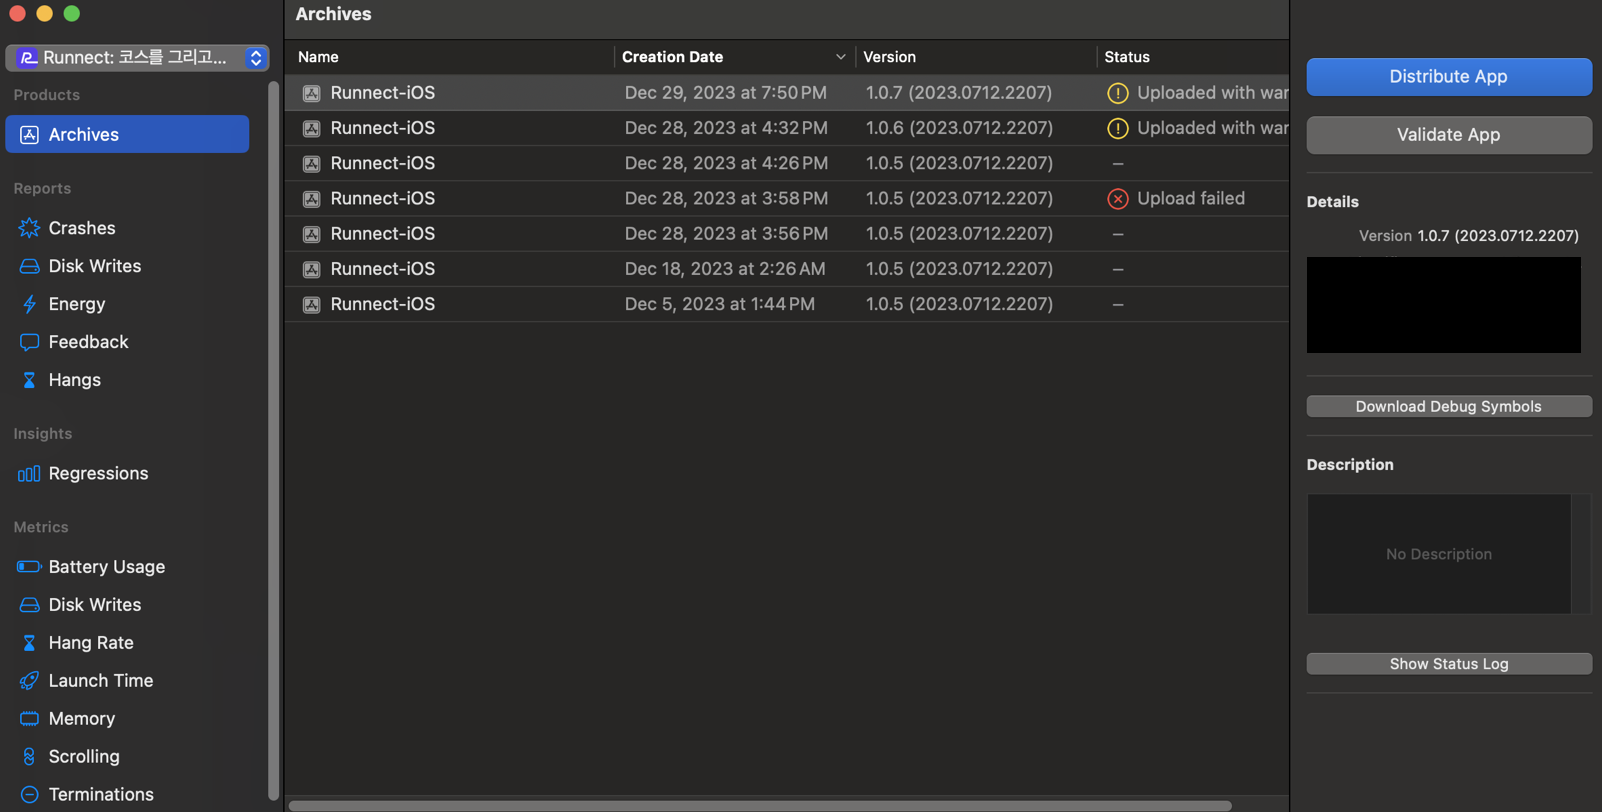Click the Hangs hourglass icon
Image resolution: width=1602 pixels, height=812 pixels.
pyautogui.click(x=29, y=380)
